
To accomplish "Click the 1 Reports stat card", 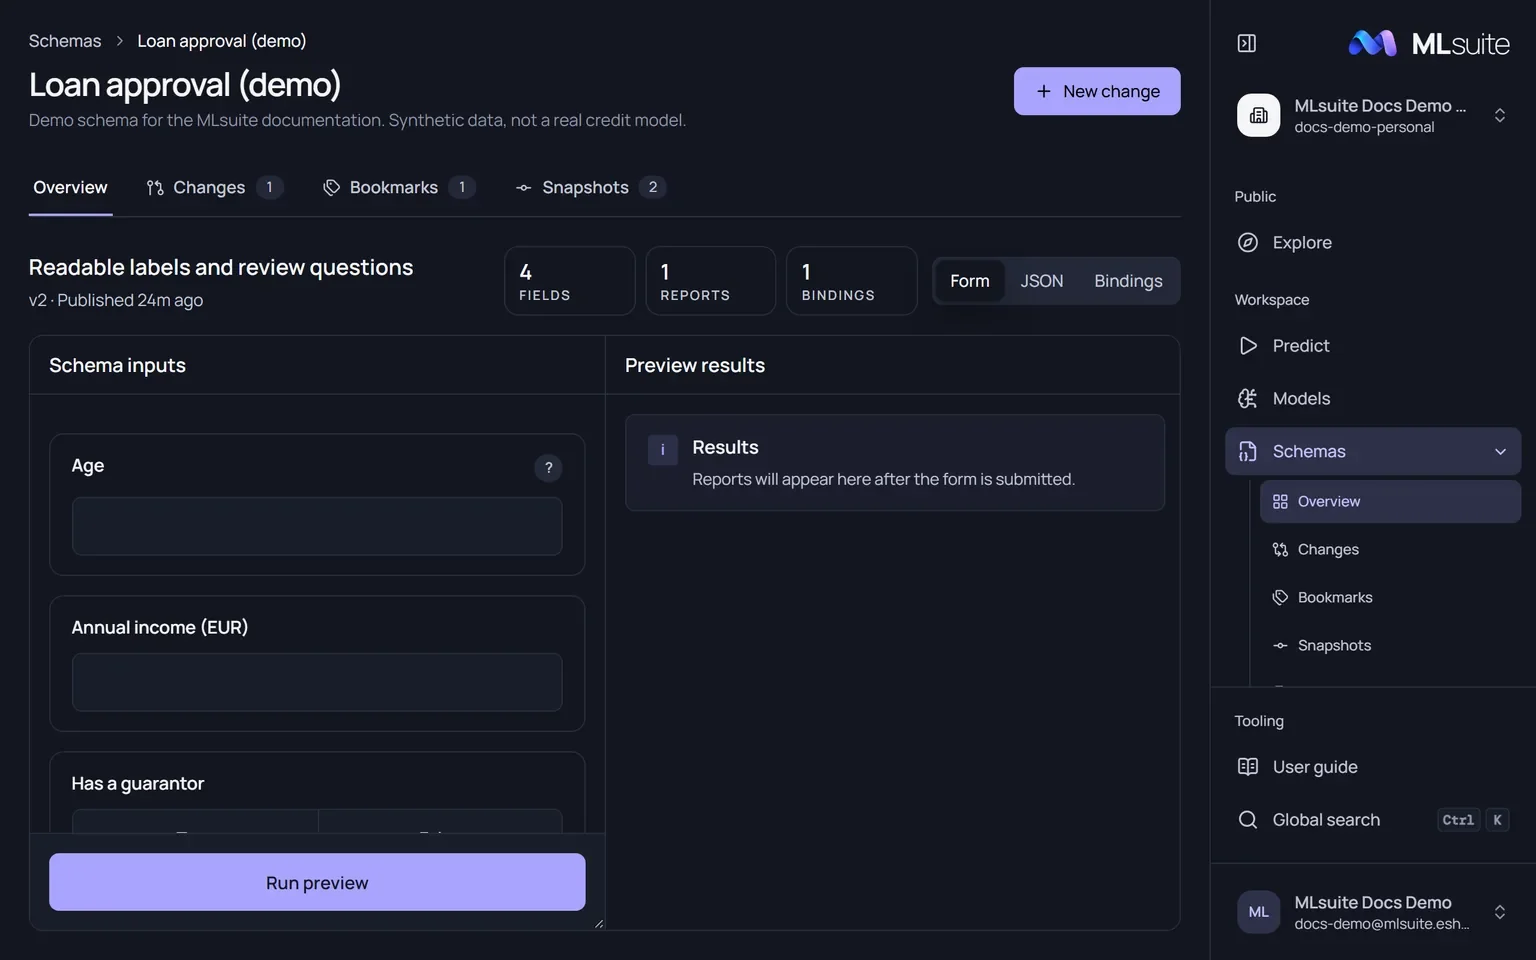I will pos(711,281).
